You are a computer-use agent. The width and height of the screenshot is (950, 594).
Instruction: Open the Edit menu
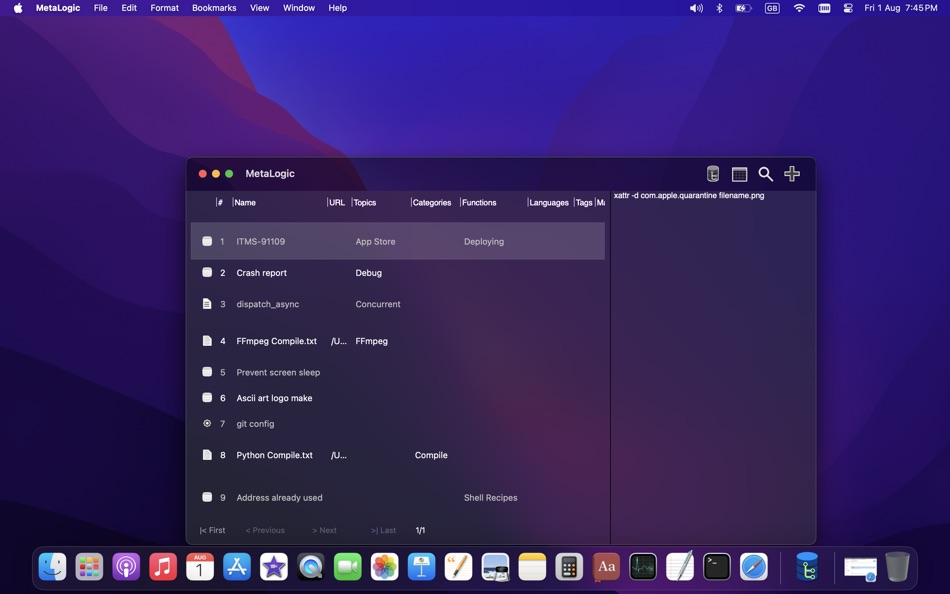129,8
